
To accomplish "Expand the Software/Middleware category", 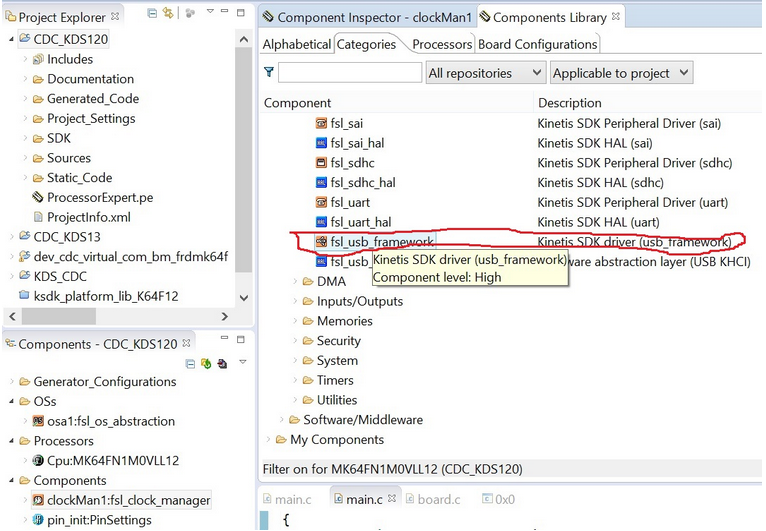I will click(281, 420).
